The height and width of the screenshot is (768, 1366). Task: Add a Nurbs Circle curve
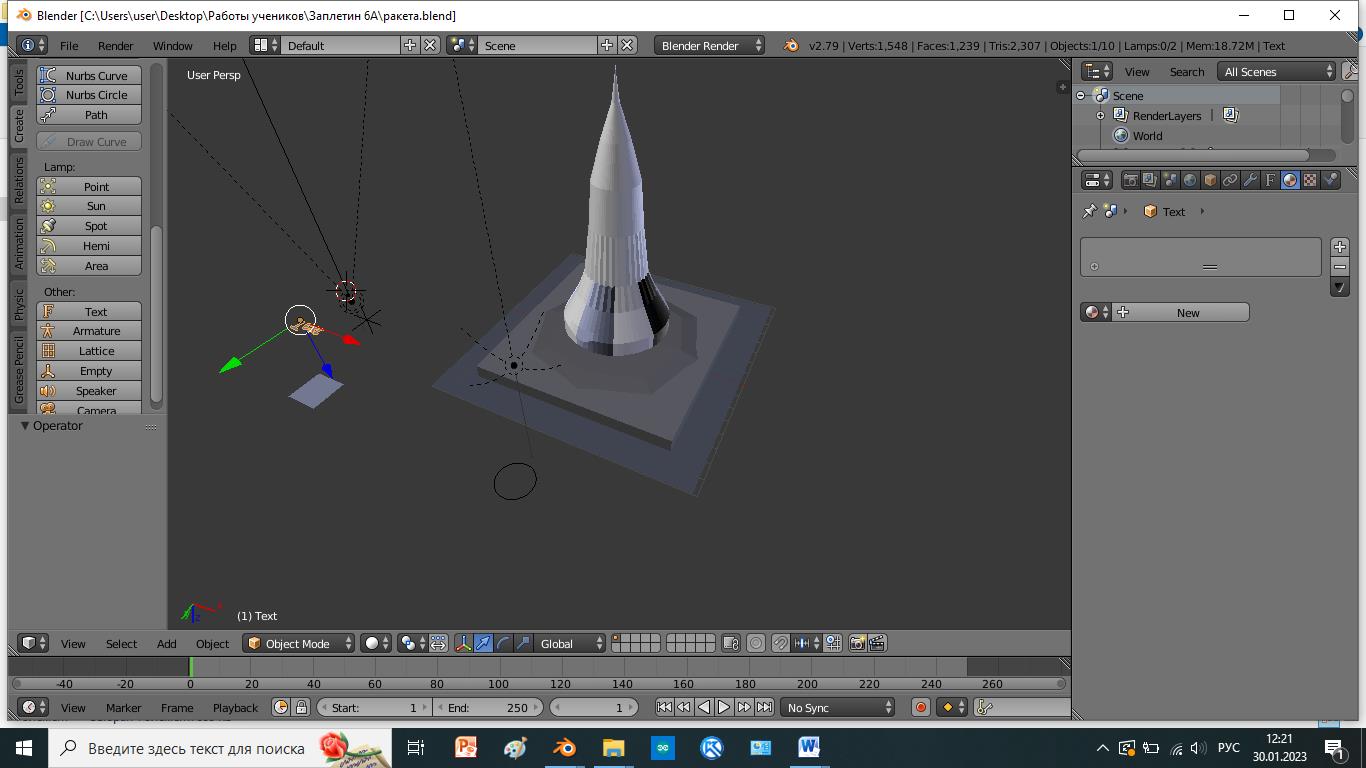click(x=89, y=95)
